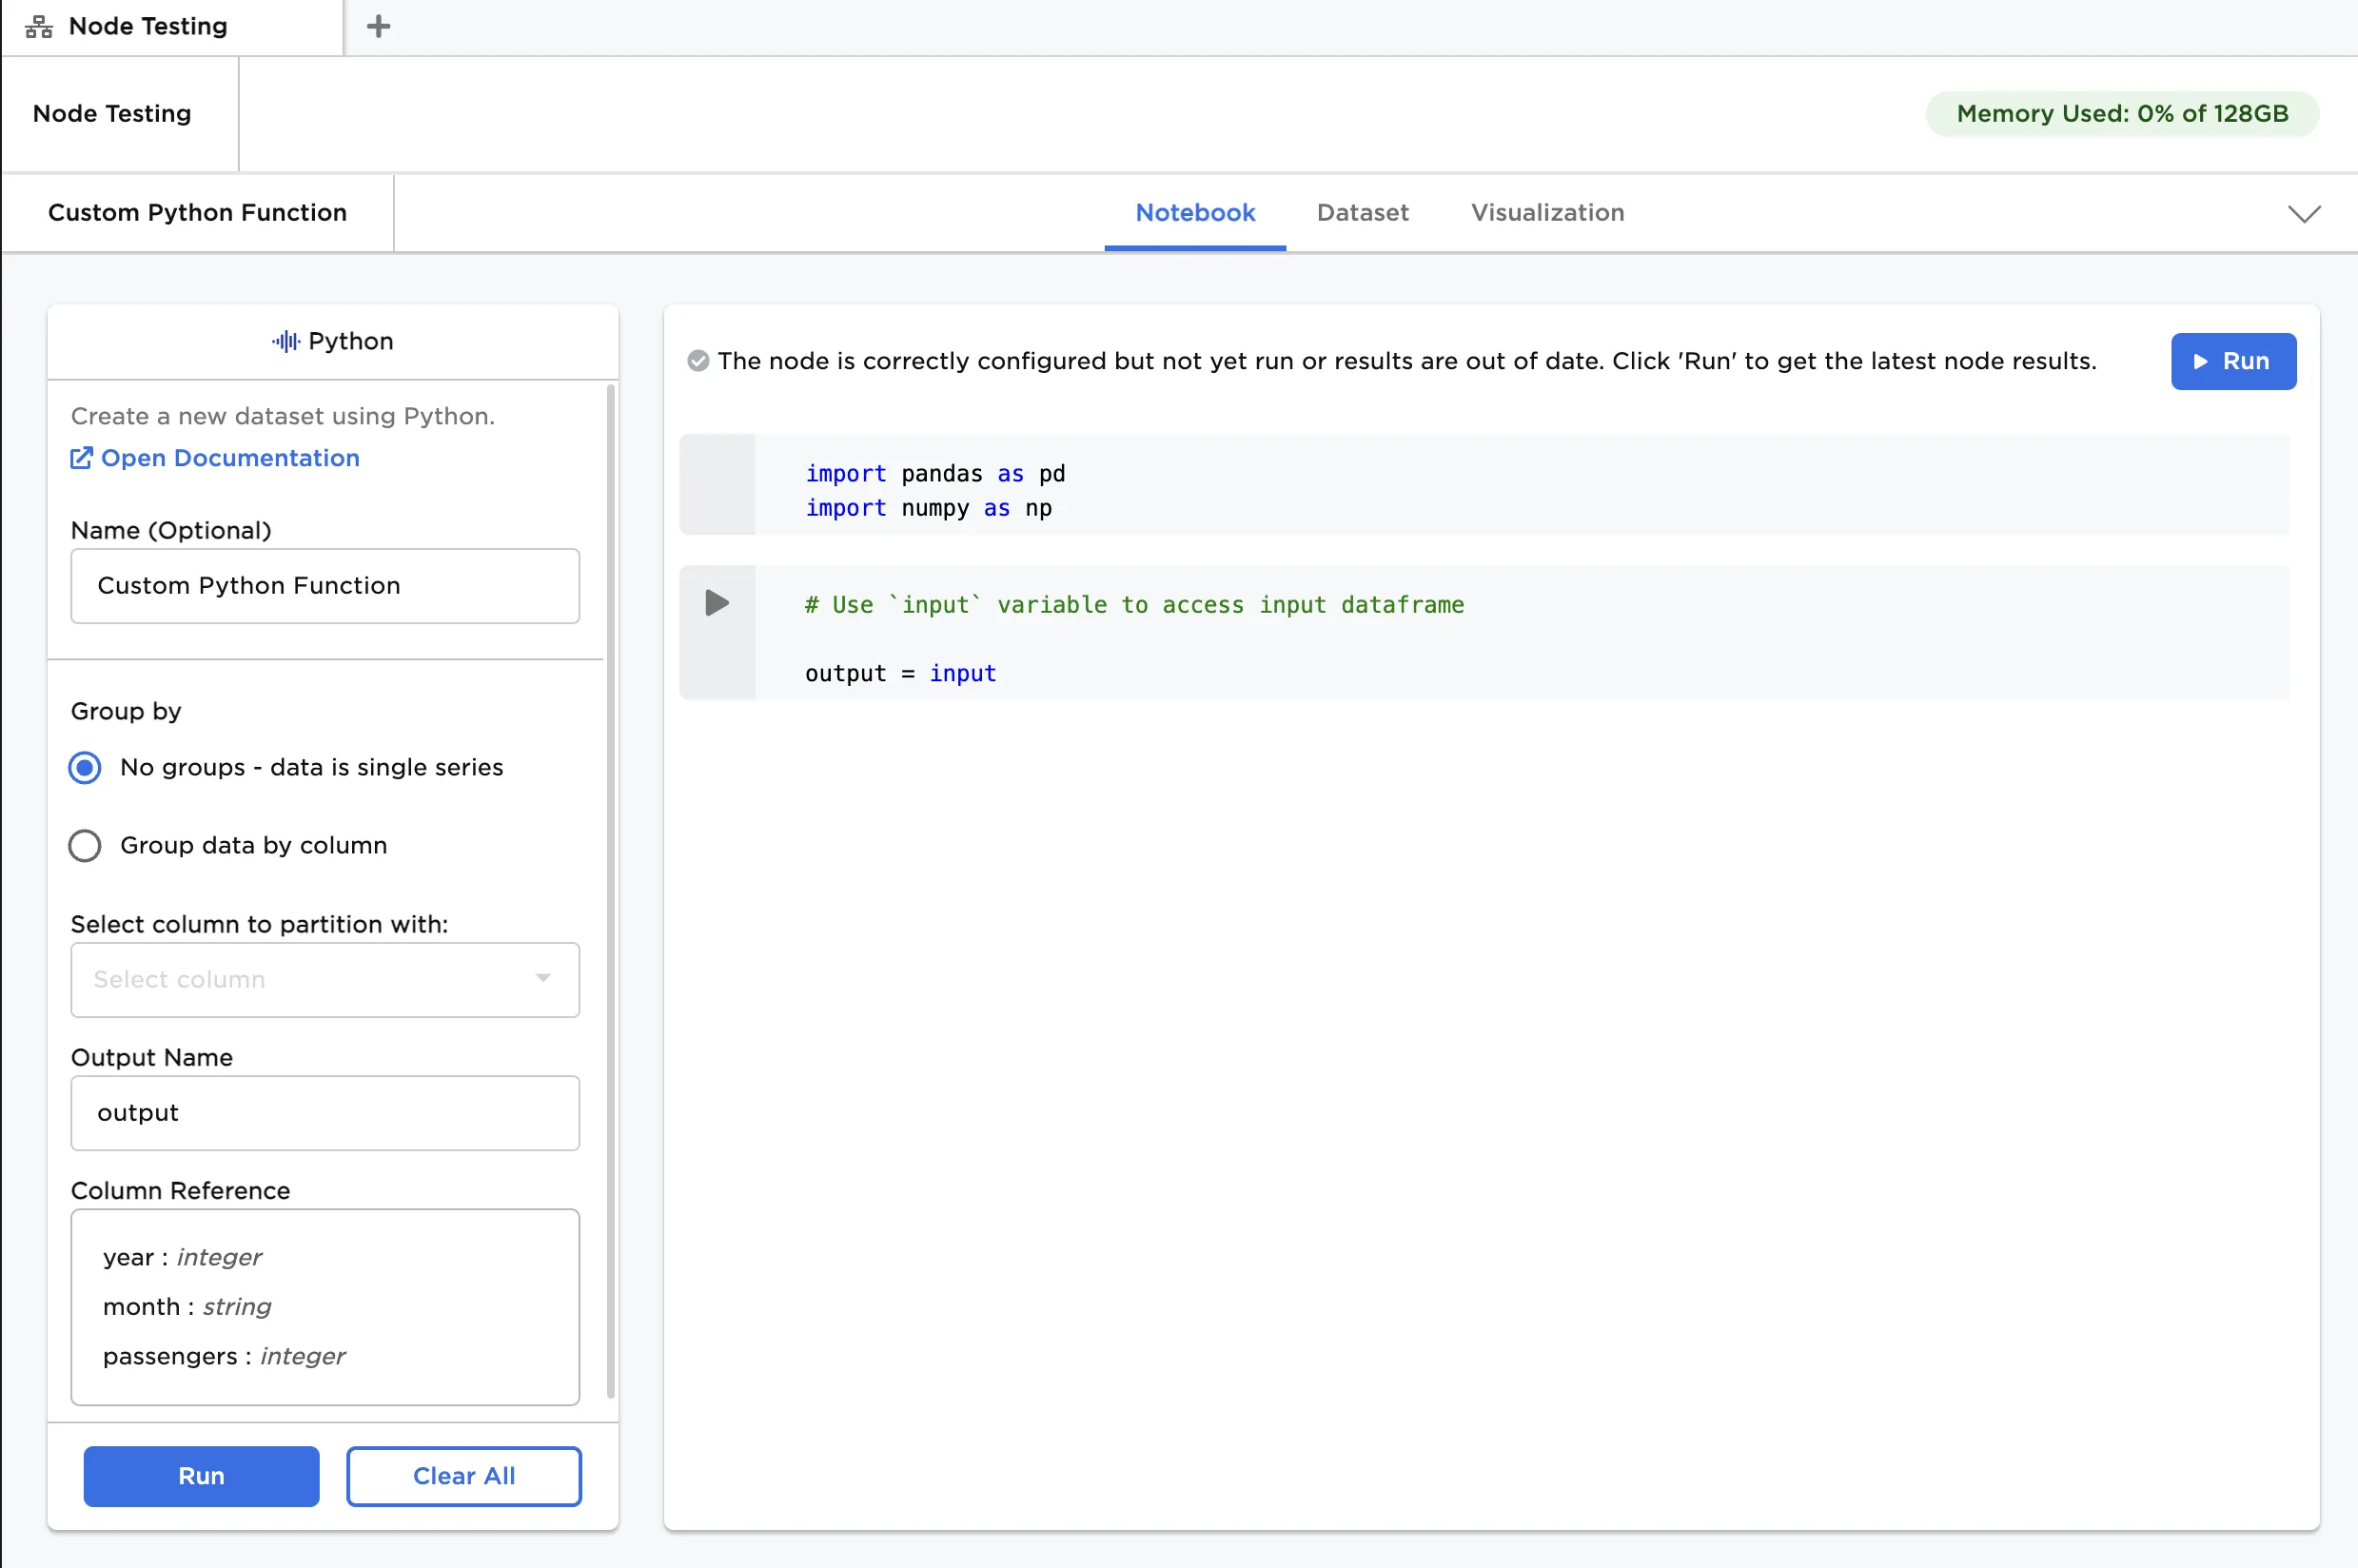
Task: Click the dropdown arrow in partition column field
Action: 543,978
